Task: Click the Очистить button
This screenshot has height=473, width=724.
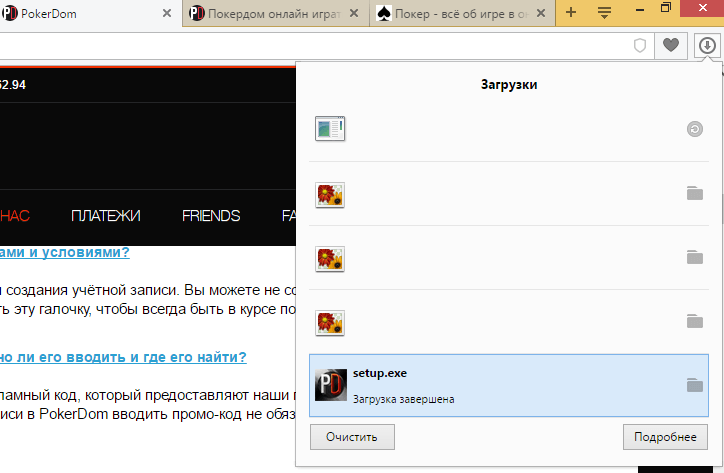Action: (353, 437)
